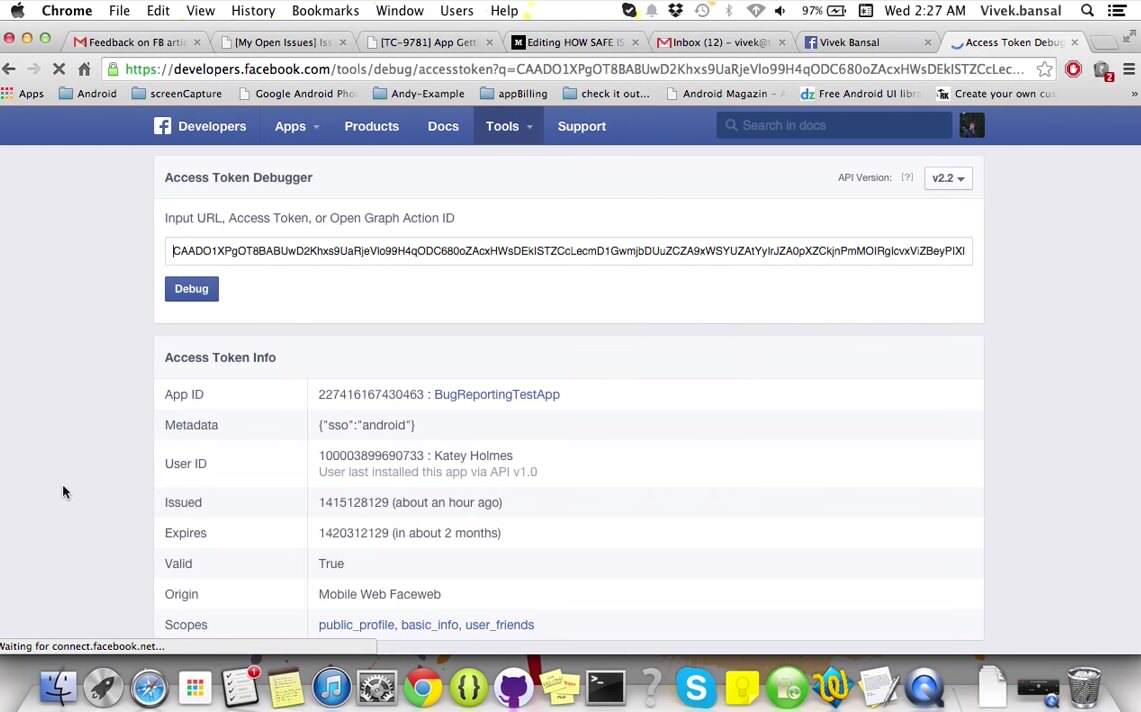The image size is (1141, 712).
Task: Click the access token input field
Action: click(568, 251)
